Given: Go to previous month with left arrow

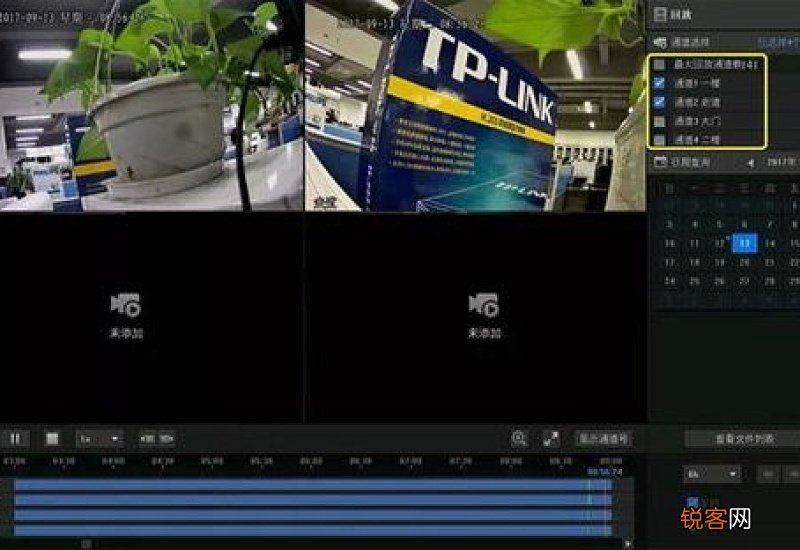Looking at the screenshot, I should pos(751,163).
